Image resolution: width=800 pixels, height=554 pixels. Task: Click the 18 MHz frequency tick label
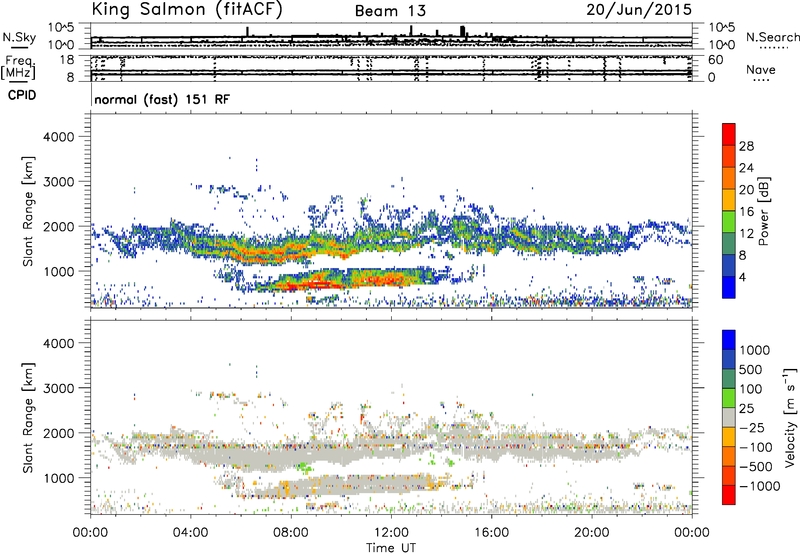[x=67, y=60]
